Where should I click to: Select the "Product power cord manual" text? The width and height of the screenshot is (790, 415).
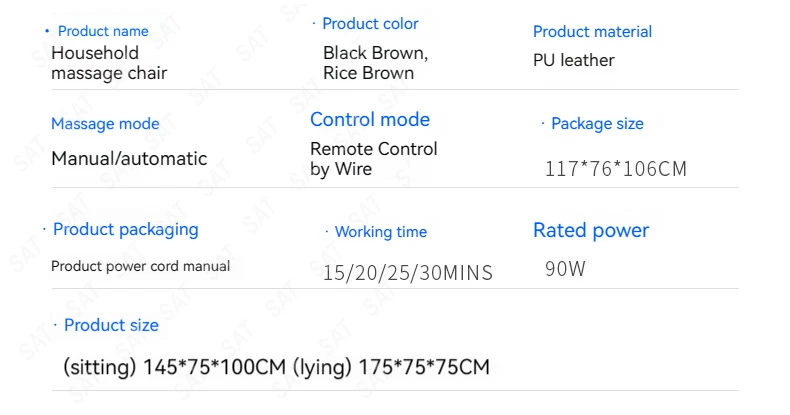(140, 266)
